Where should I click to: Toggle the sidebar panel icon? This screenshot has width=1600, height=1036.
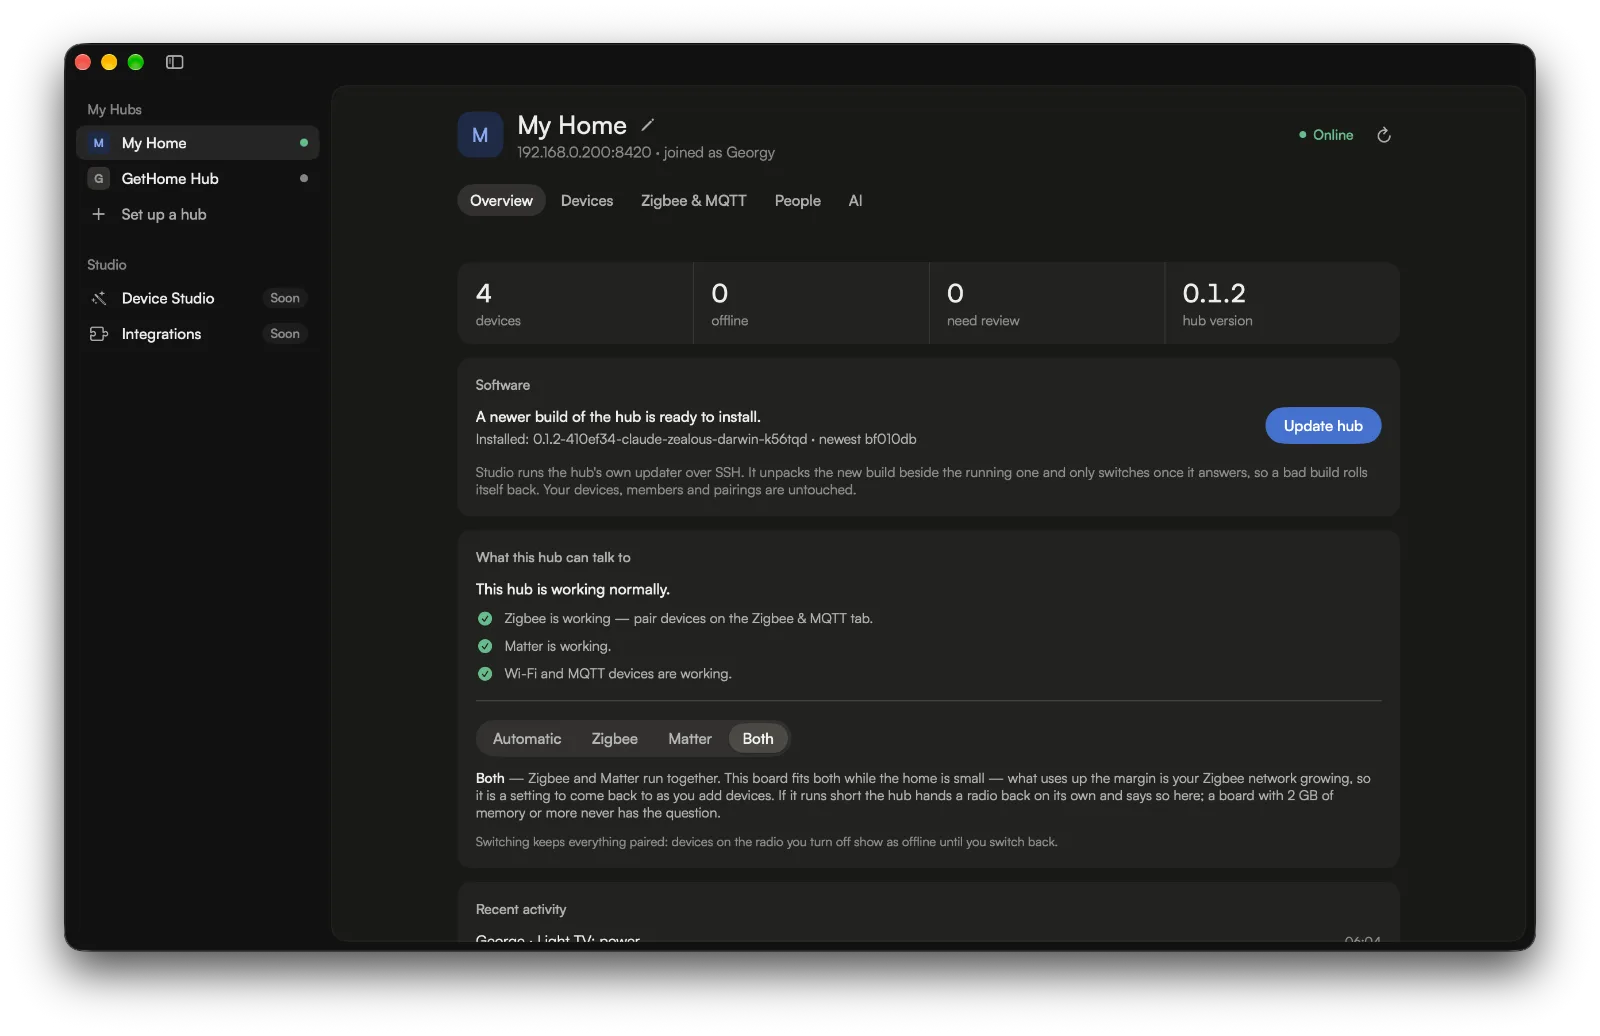[174, 62]
